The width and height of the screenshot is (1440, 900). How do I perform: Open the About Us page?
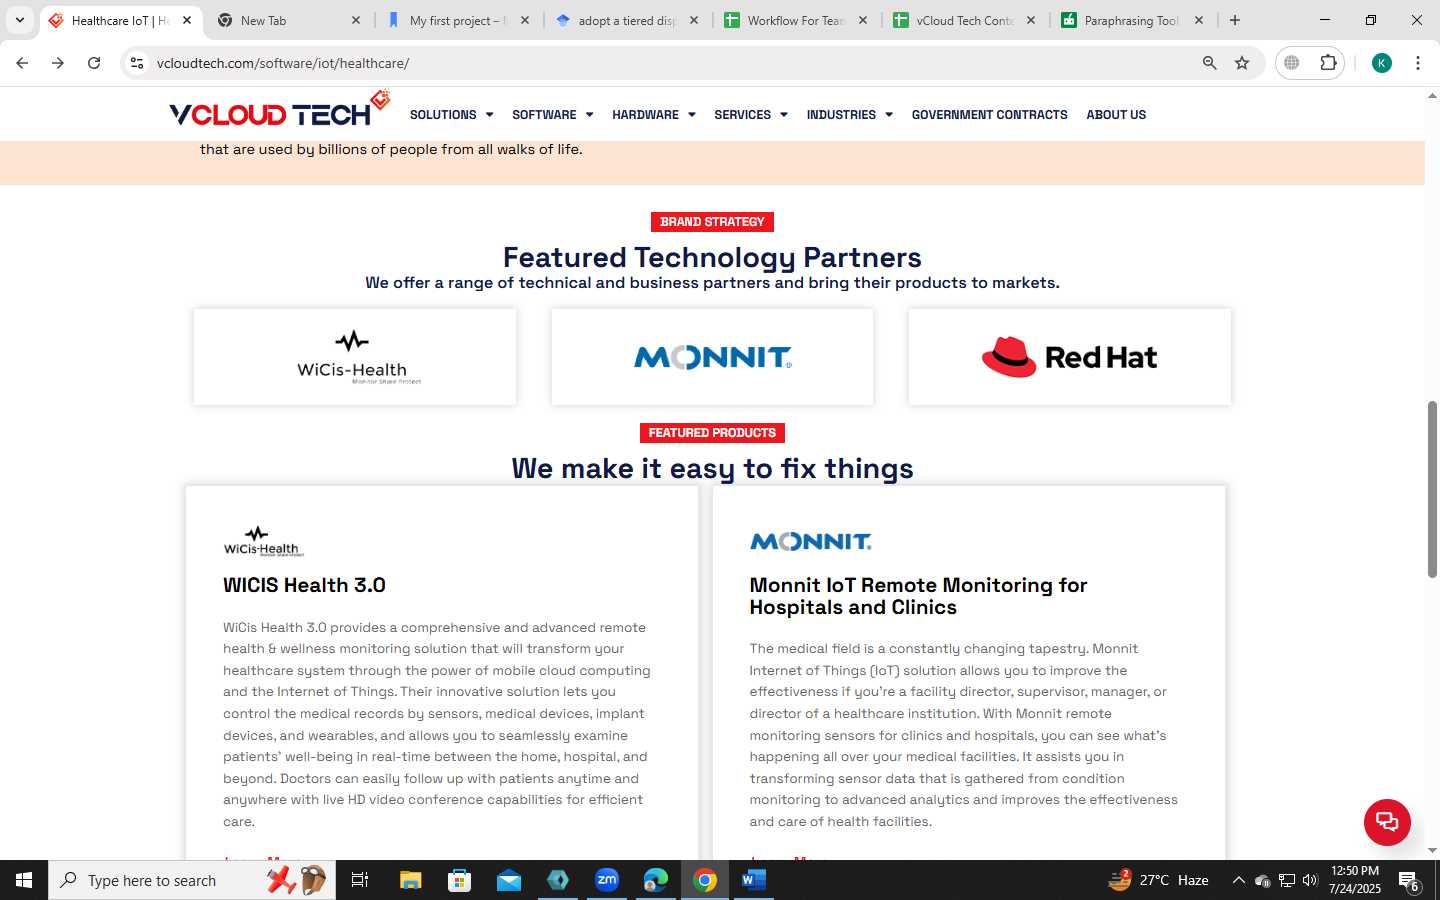click(x=1116, y=115)
